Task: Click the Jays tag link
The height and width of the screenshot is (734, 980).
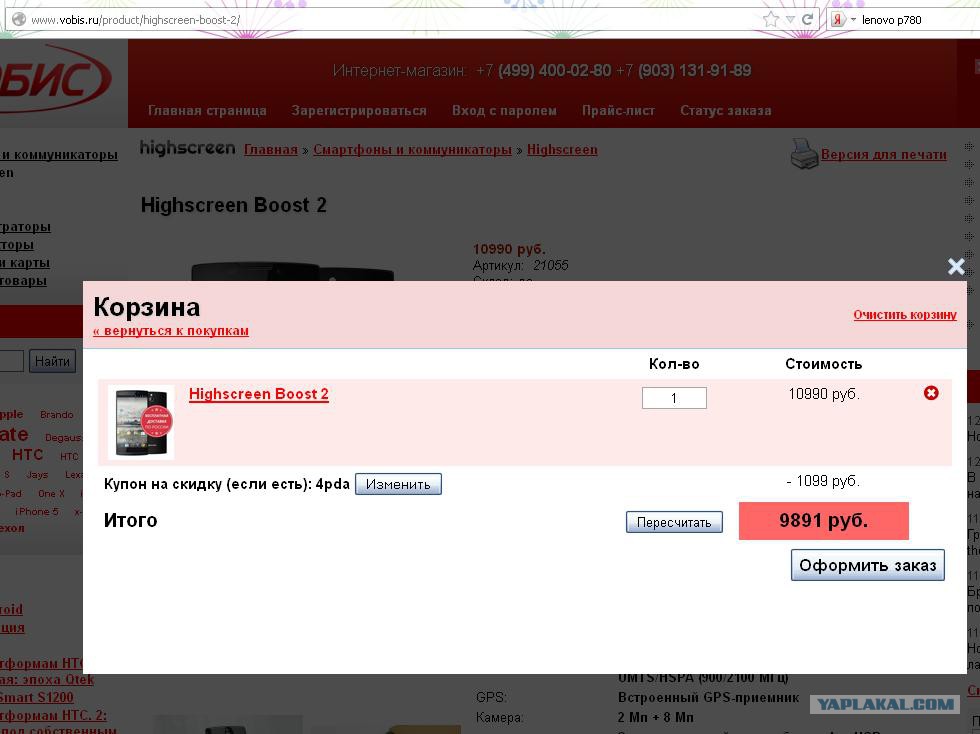Action: 37,475
